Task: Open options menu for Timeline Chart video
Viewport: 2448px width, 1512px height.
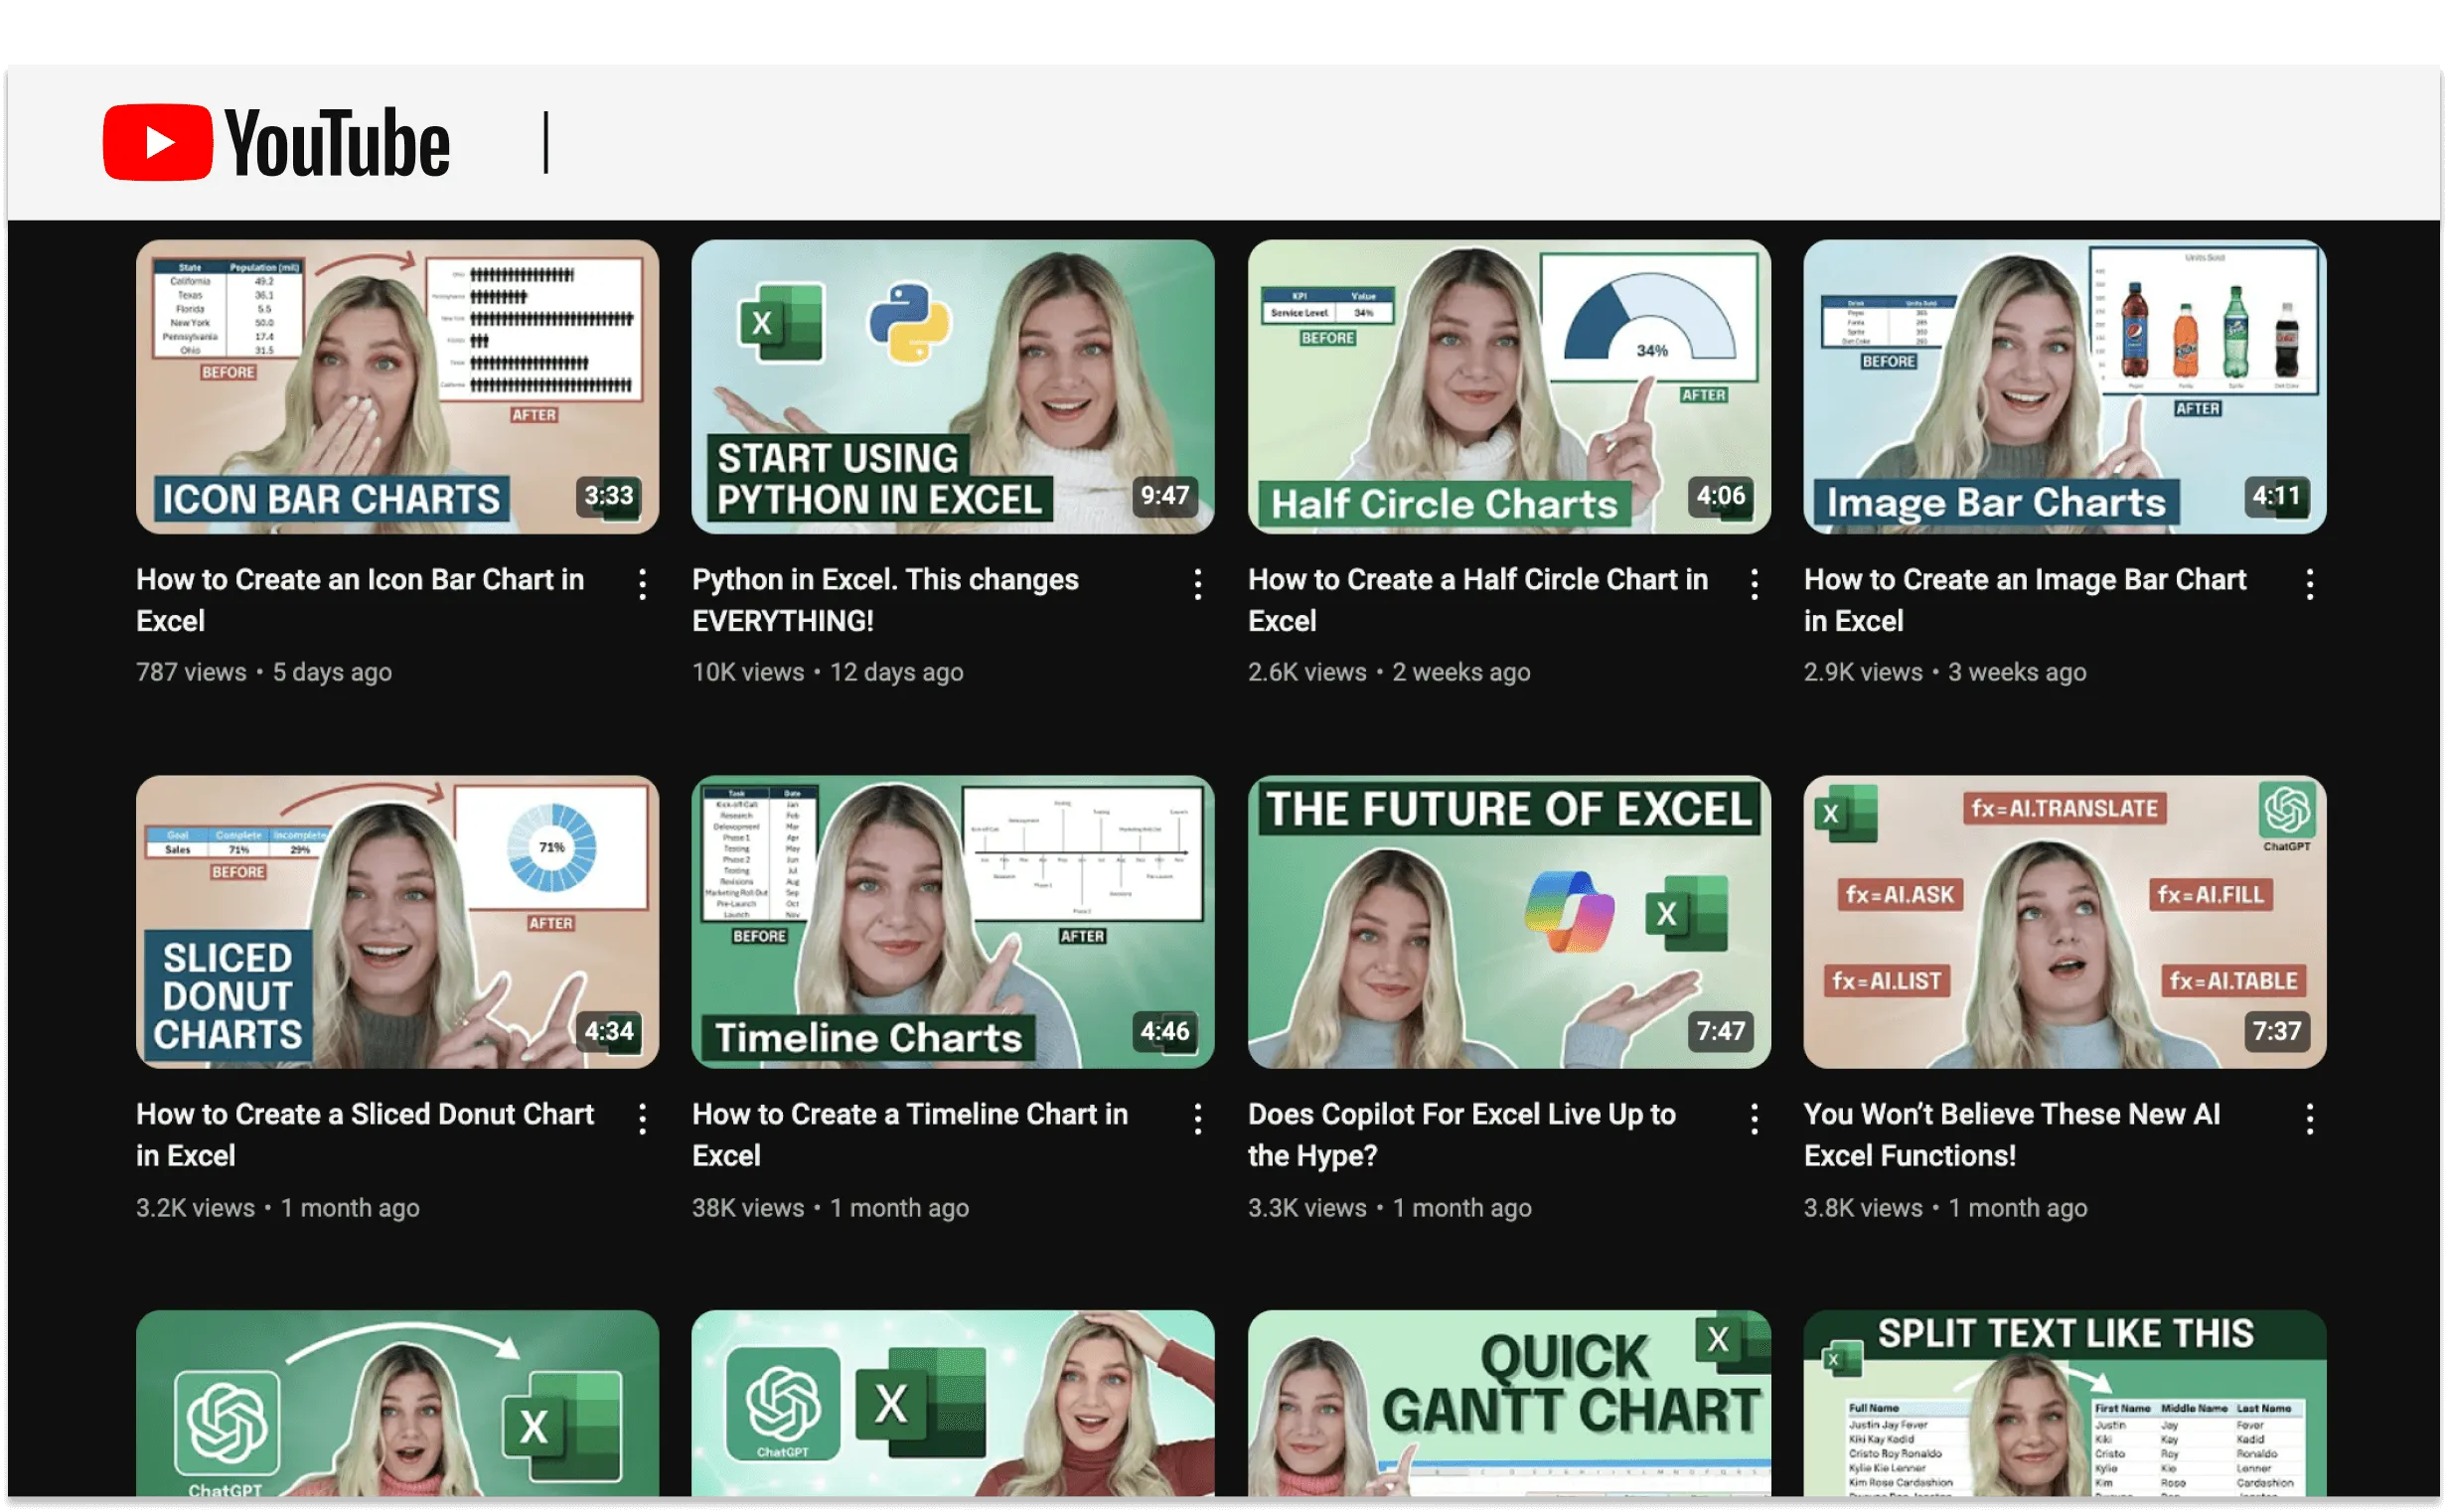Action: (x=1198, y=1119)
